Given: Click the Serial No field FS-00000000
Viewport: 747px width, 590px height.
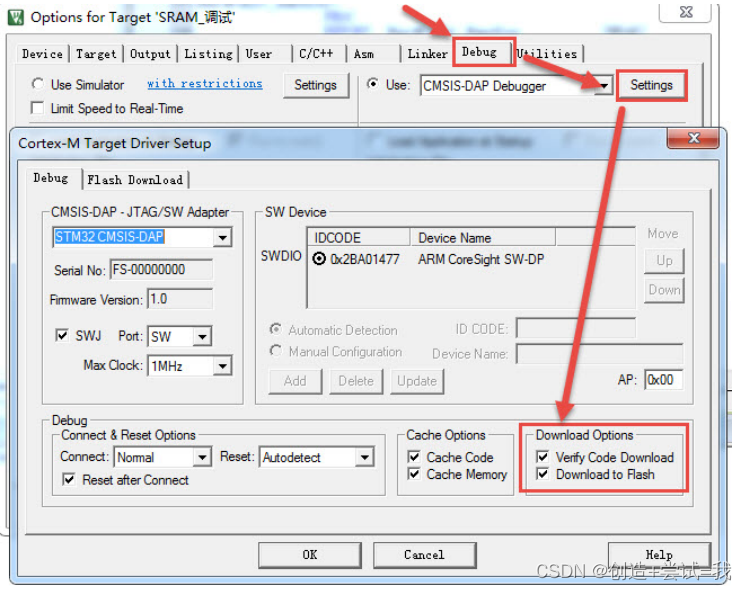Looking at the screenshot, I should pos(161,270).
